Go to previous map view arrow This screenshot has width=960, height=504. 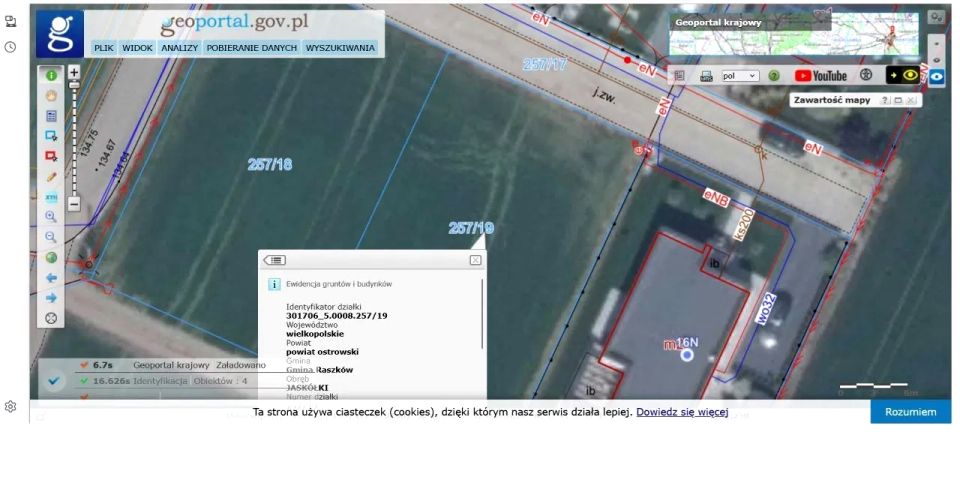[50, 277]
